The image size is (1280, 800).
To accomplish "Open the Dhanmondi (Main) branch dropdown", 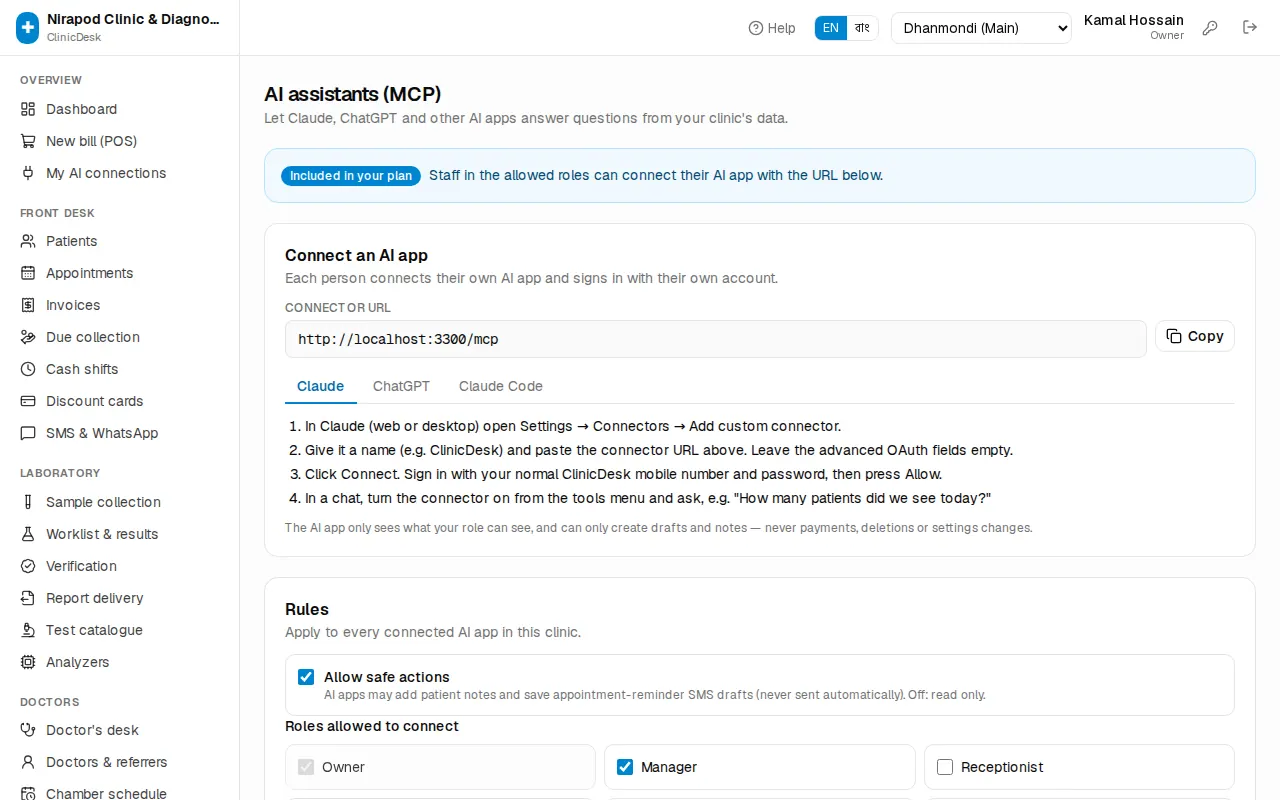I will [x=981, y=28].
